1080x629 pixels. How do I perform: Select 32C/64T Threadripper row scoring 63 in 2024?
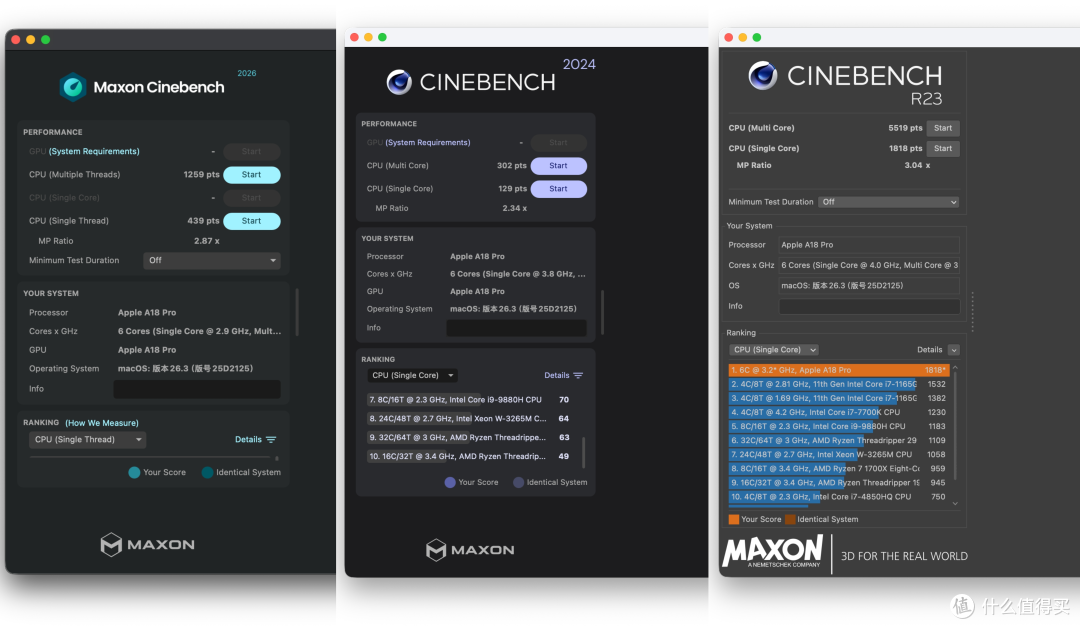point(472,437)
